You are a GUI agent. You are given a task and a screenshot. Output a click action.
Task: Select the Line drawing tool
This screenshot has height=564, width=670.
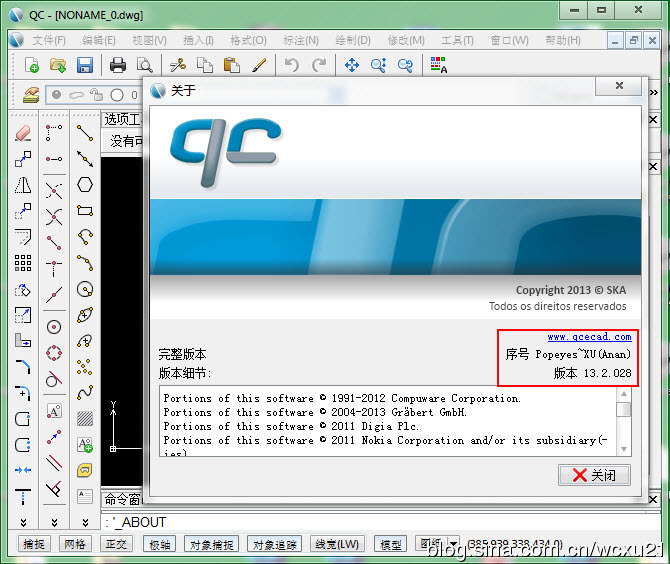coord(85,133)
